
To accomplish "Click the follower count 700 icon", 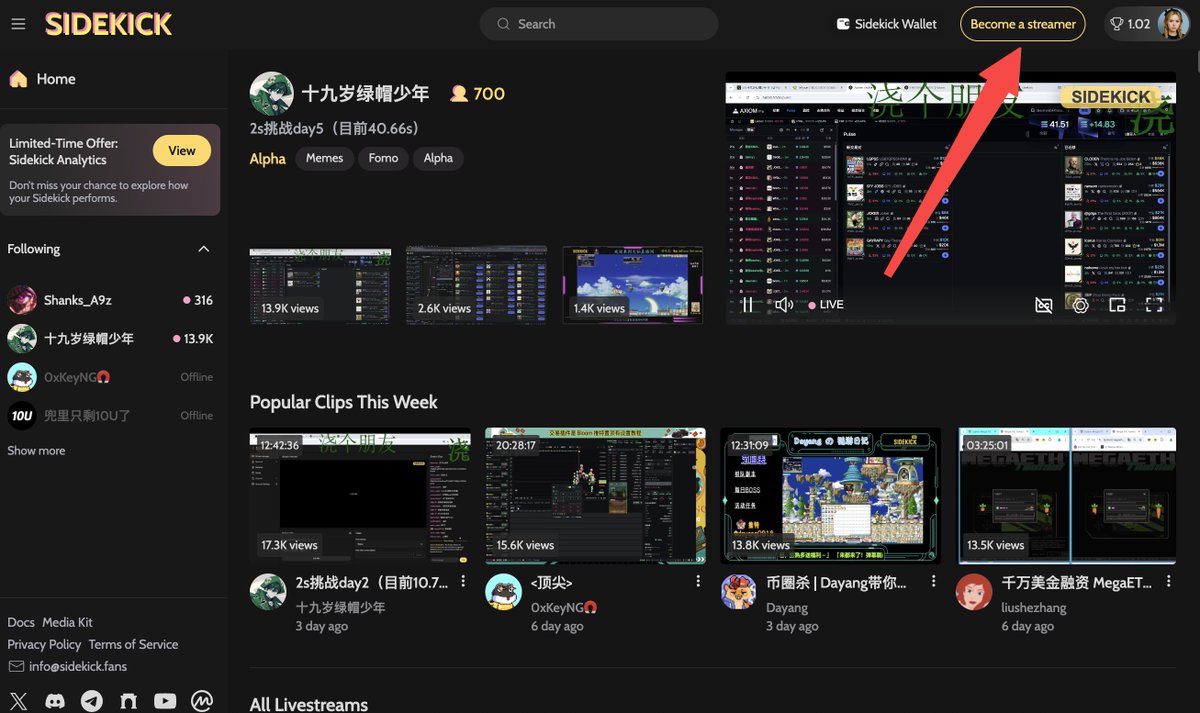I will (x=459, y=93).
